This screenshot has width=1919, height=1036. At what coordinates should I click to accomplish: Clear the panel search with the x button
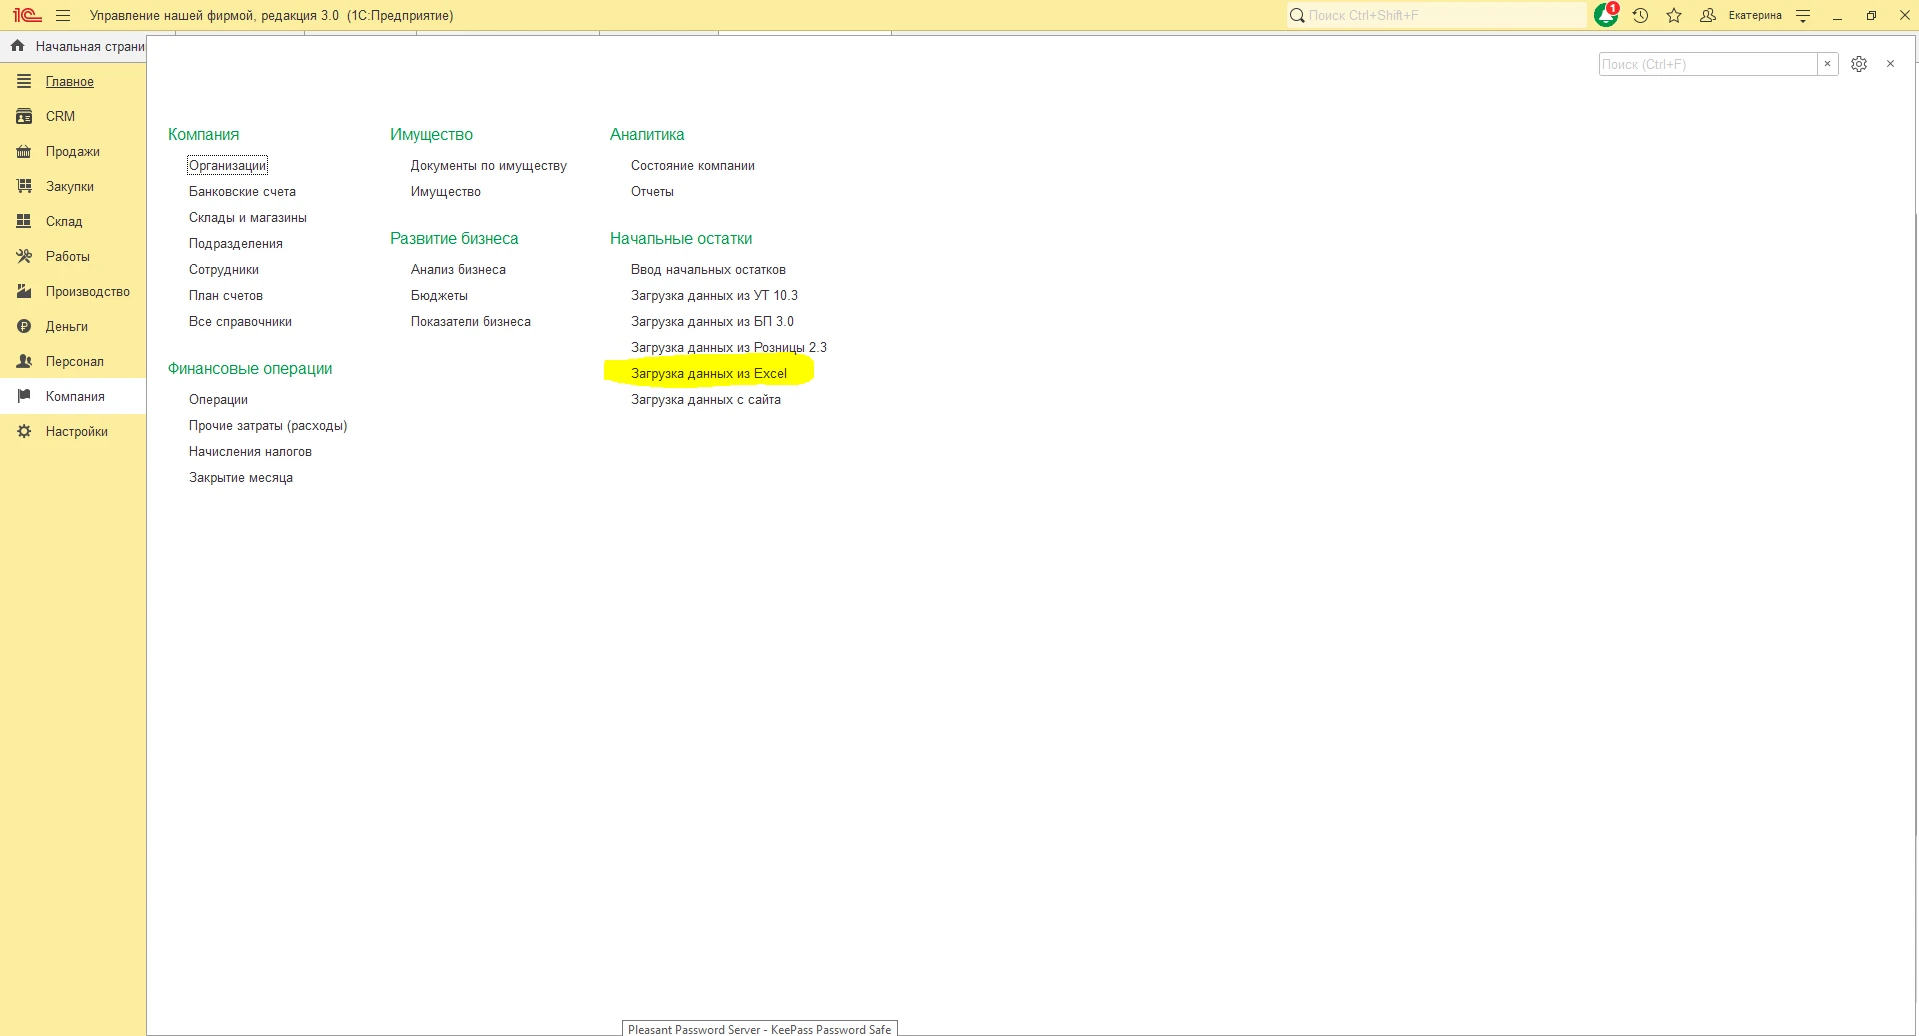click(x=1827, y=64)
